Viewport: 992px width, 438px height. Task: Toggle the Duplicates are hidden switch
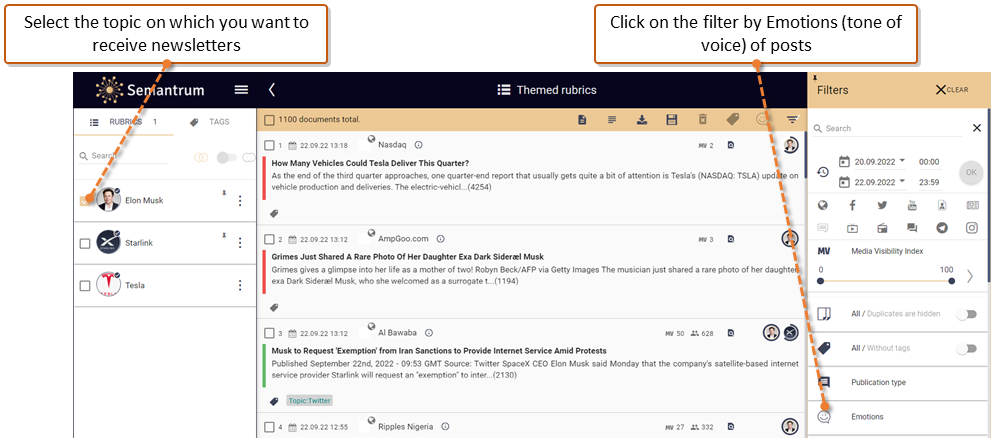coord(966,314)
